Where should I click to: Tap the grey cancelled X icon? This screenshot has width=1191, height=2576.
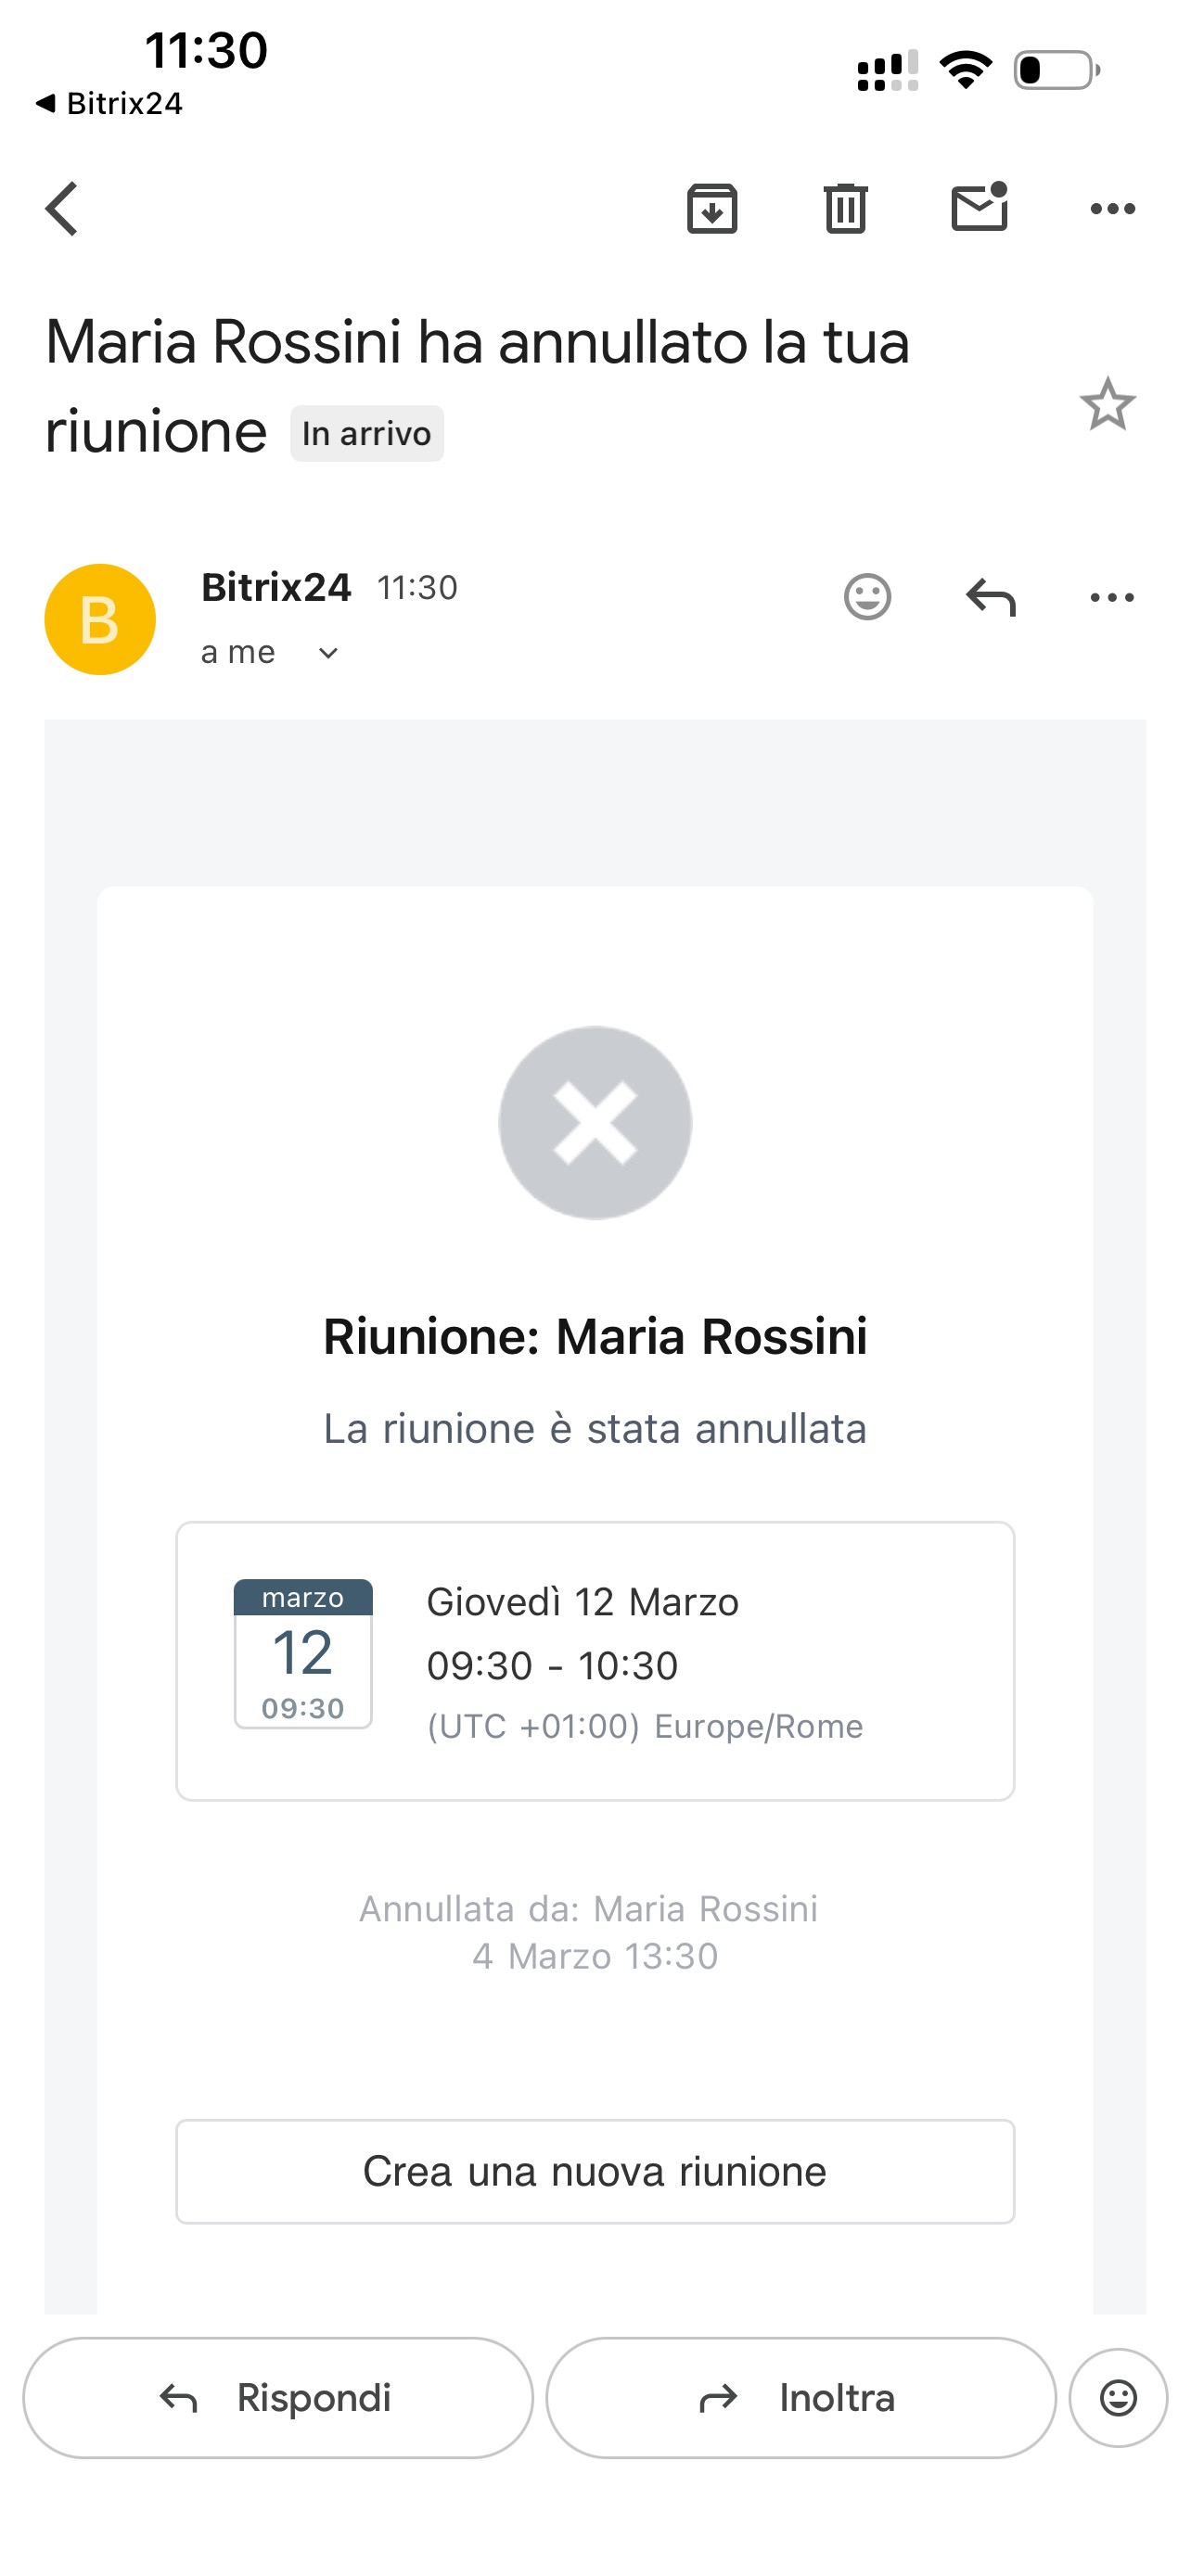[595, 1122]
